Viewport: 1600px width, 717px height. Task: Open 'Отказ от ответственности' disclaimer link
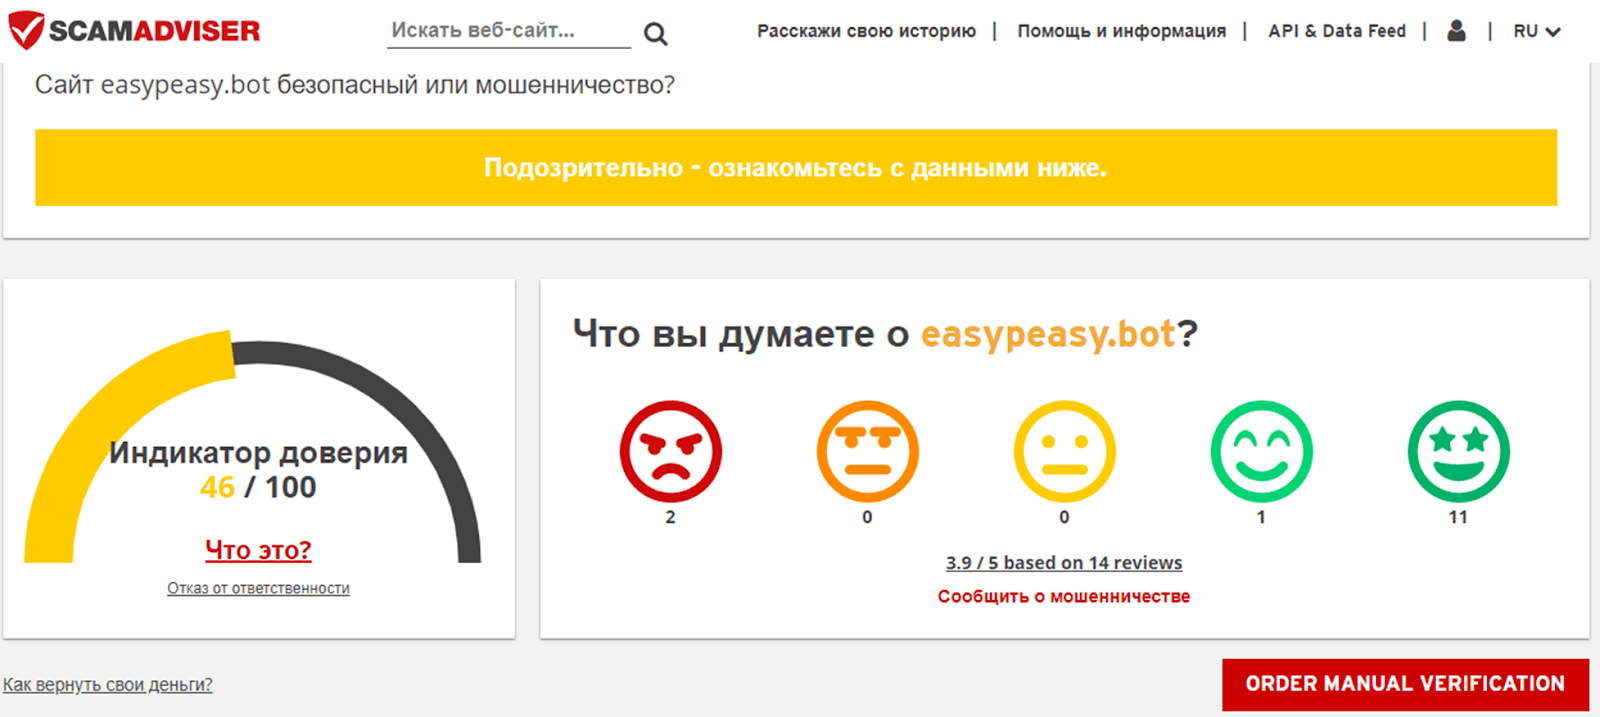pyautogui.click(x=258, y=588)
